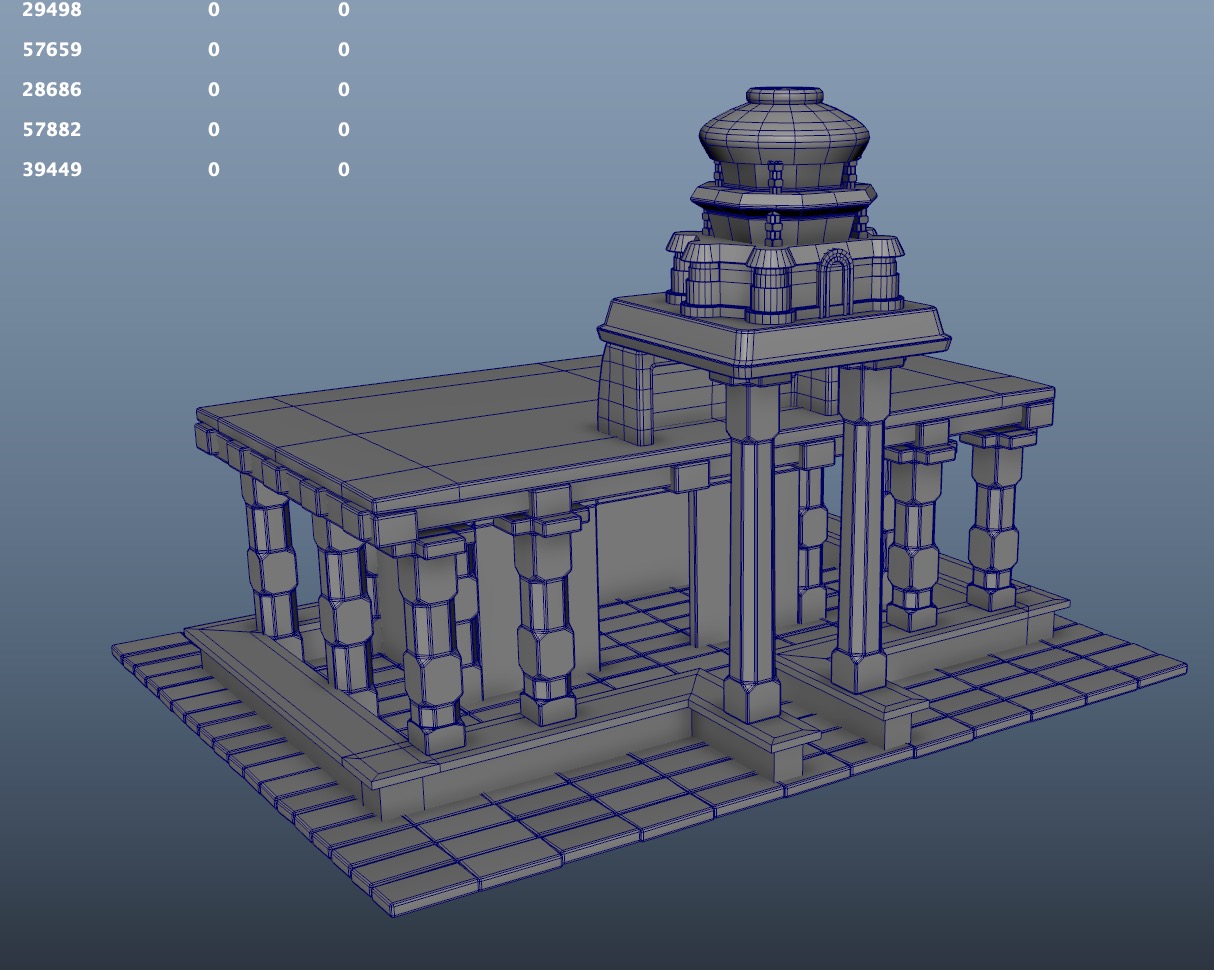Screen dimensions: 1214x970
Task: Pick the right tall pillar under the tower
Action: (862, 530)
